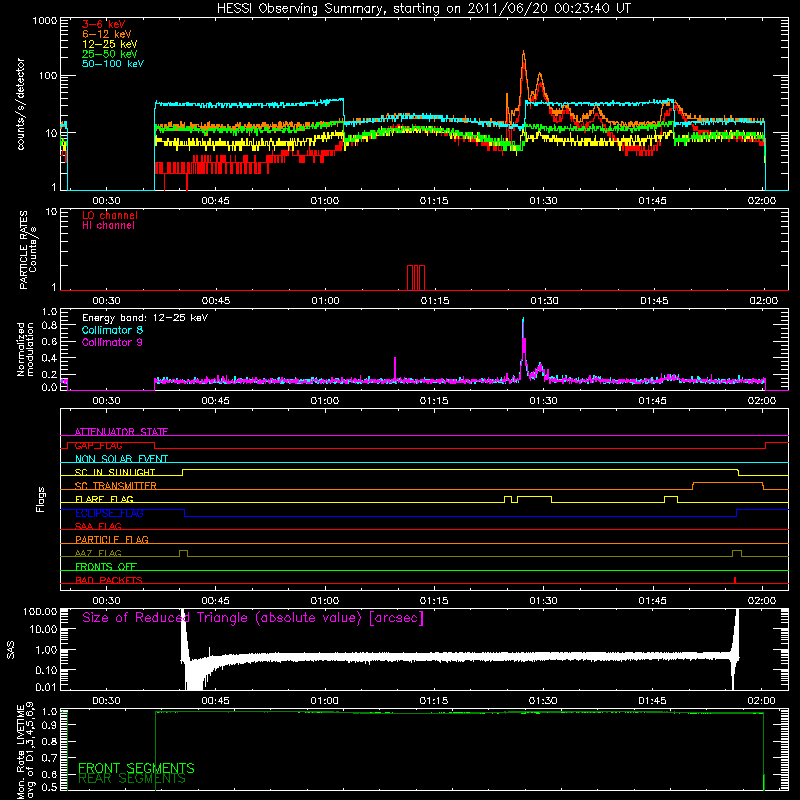The height and width of the screenshot is (800, 800).
Task: Click the red BAD_PACKETS tick mark
Action: (735, 580)
